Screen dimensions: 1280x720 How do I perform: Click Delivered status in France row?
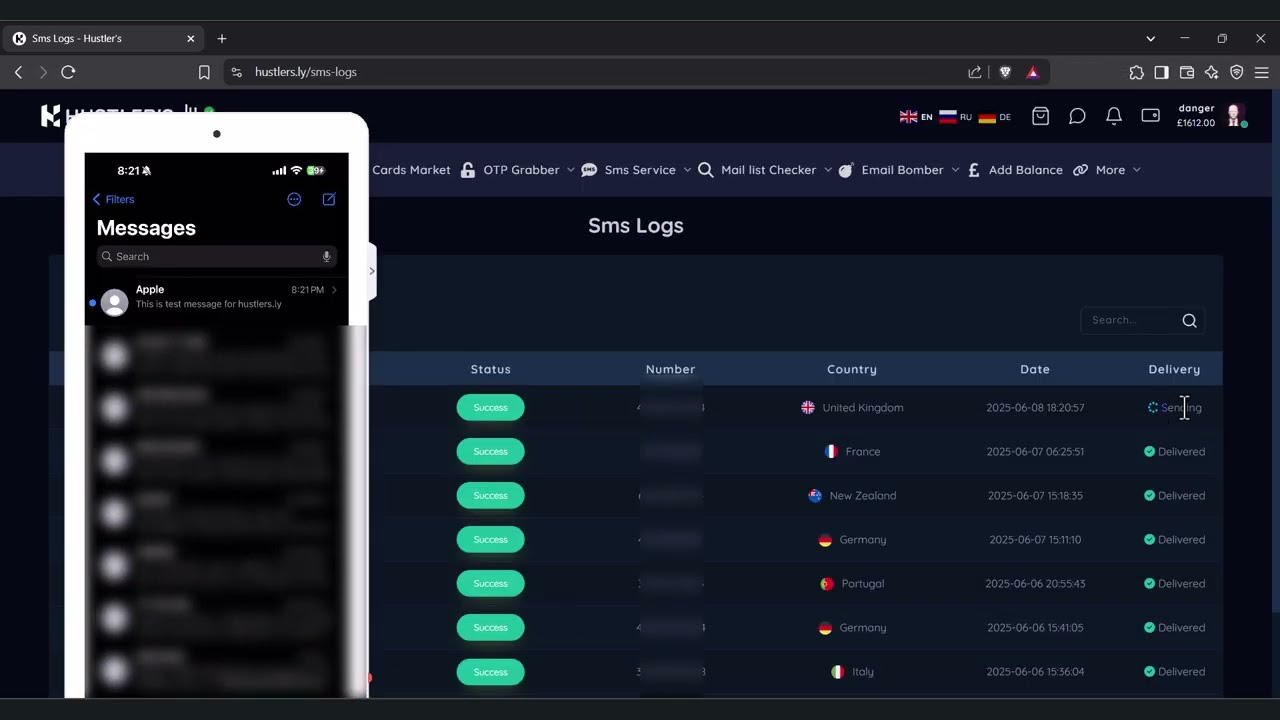(x=1175, y=451)
